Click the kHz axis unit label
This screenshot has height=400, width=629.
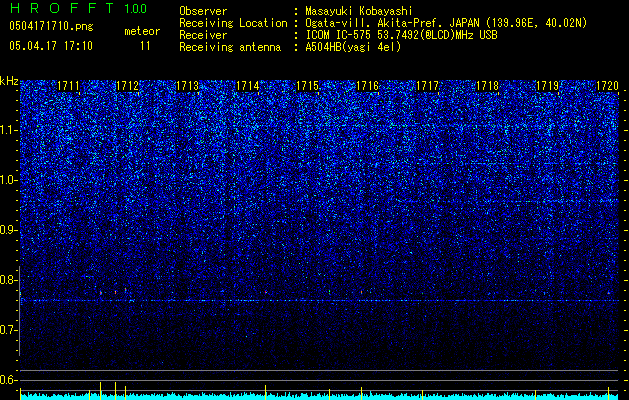click(x=9, y=81)
